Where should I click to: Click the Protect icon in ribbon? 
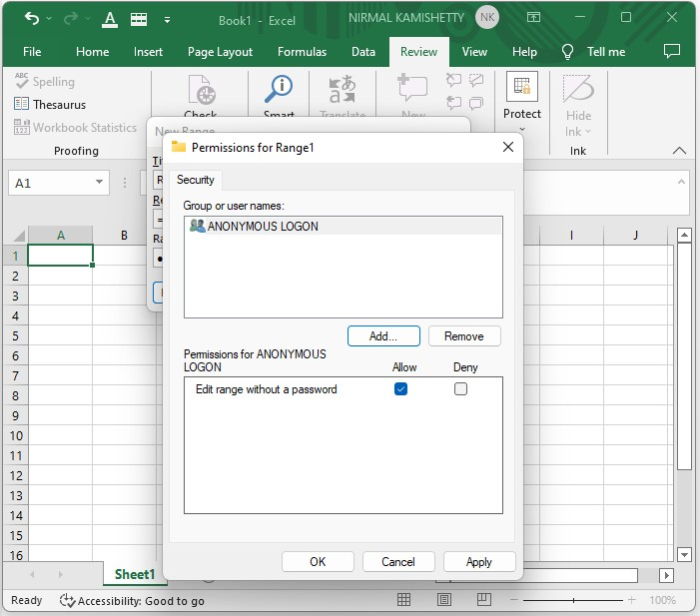point(522,88)
